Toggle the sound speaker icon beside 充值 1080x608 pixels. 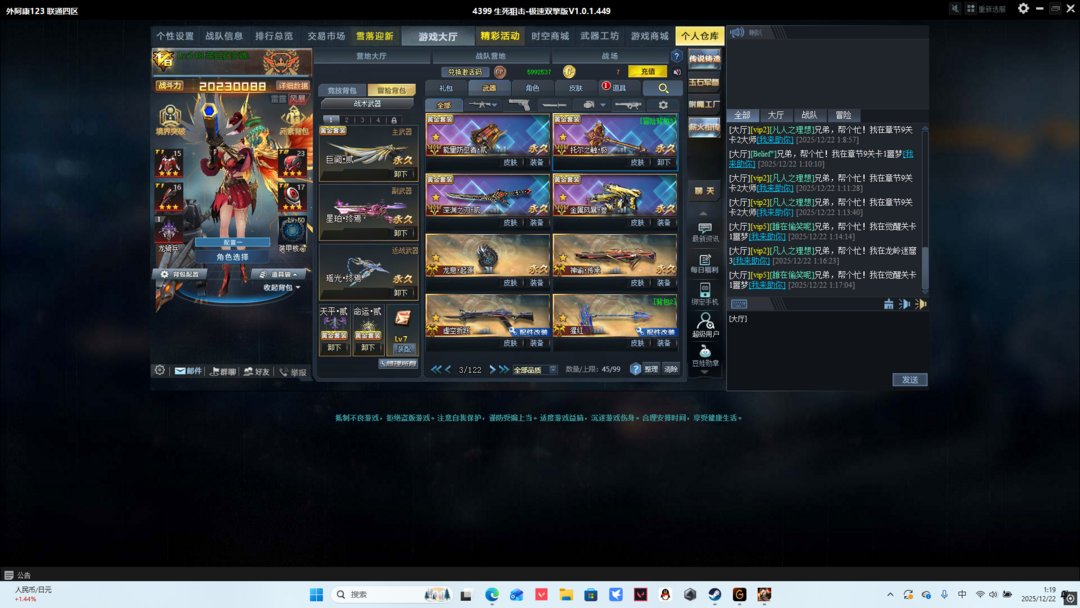point(677,72)
